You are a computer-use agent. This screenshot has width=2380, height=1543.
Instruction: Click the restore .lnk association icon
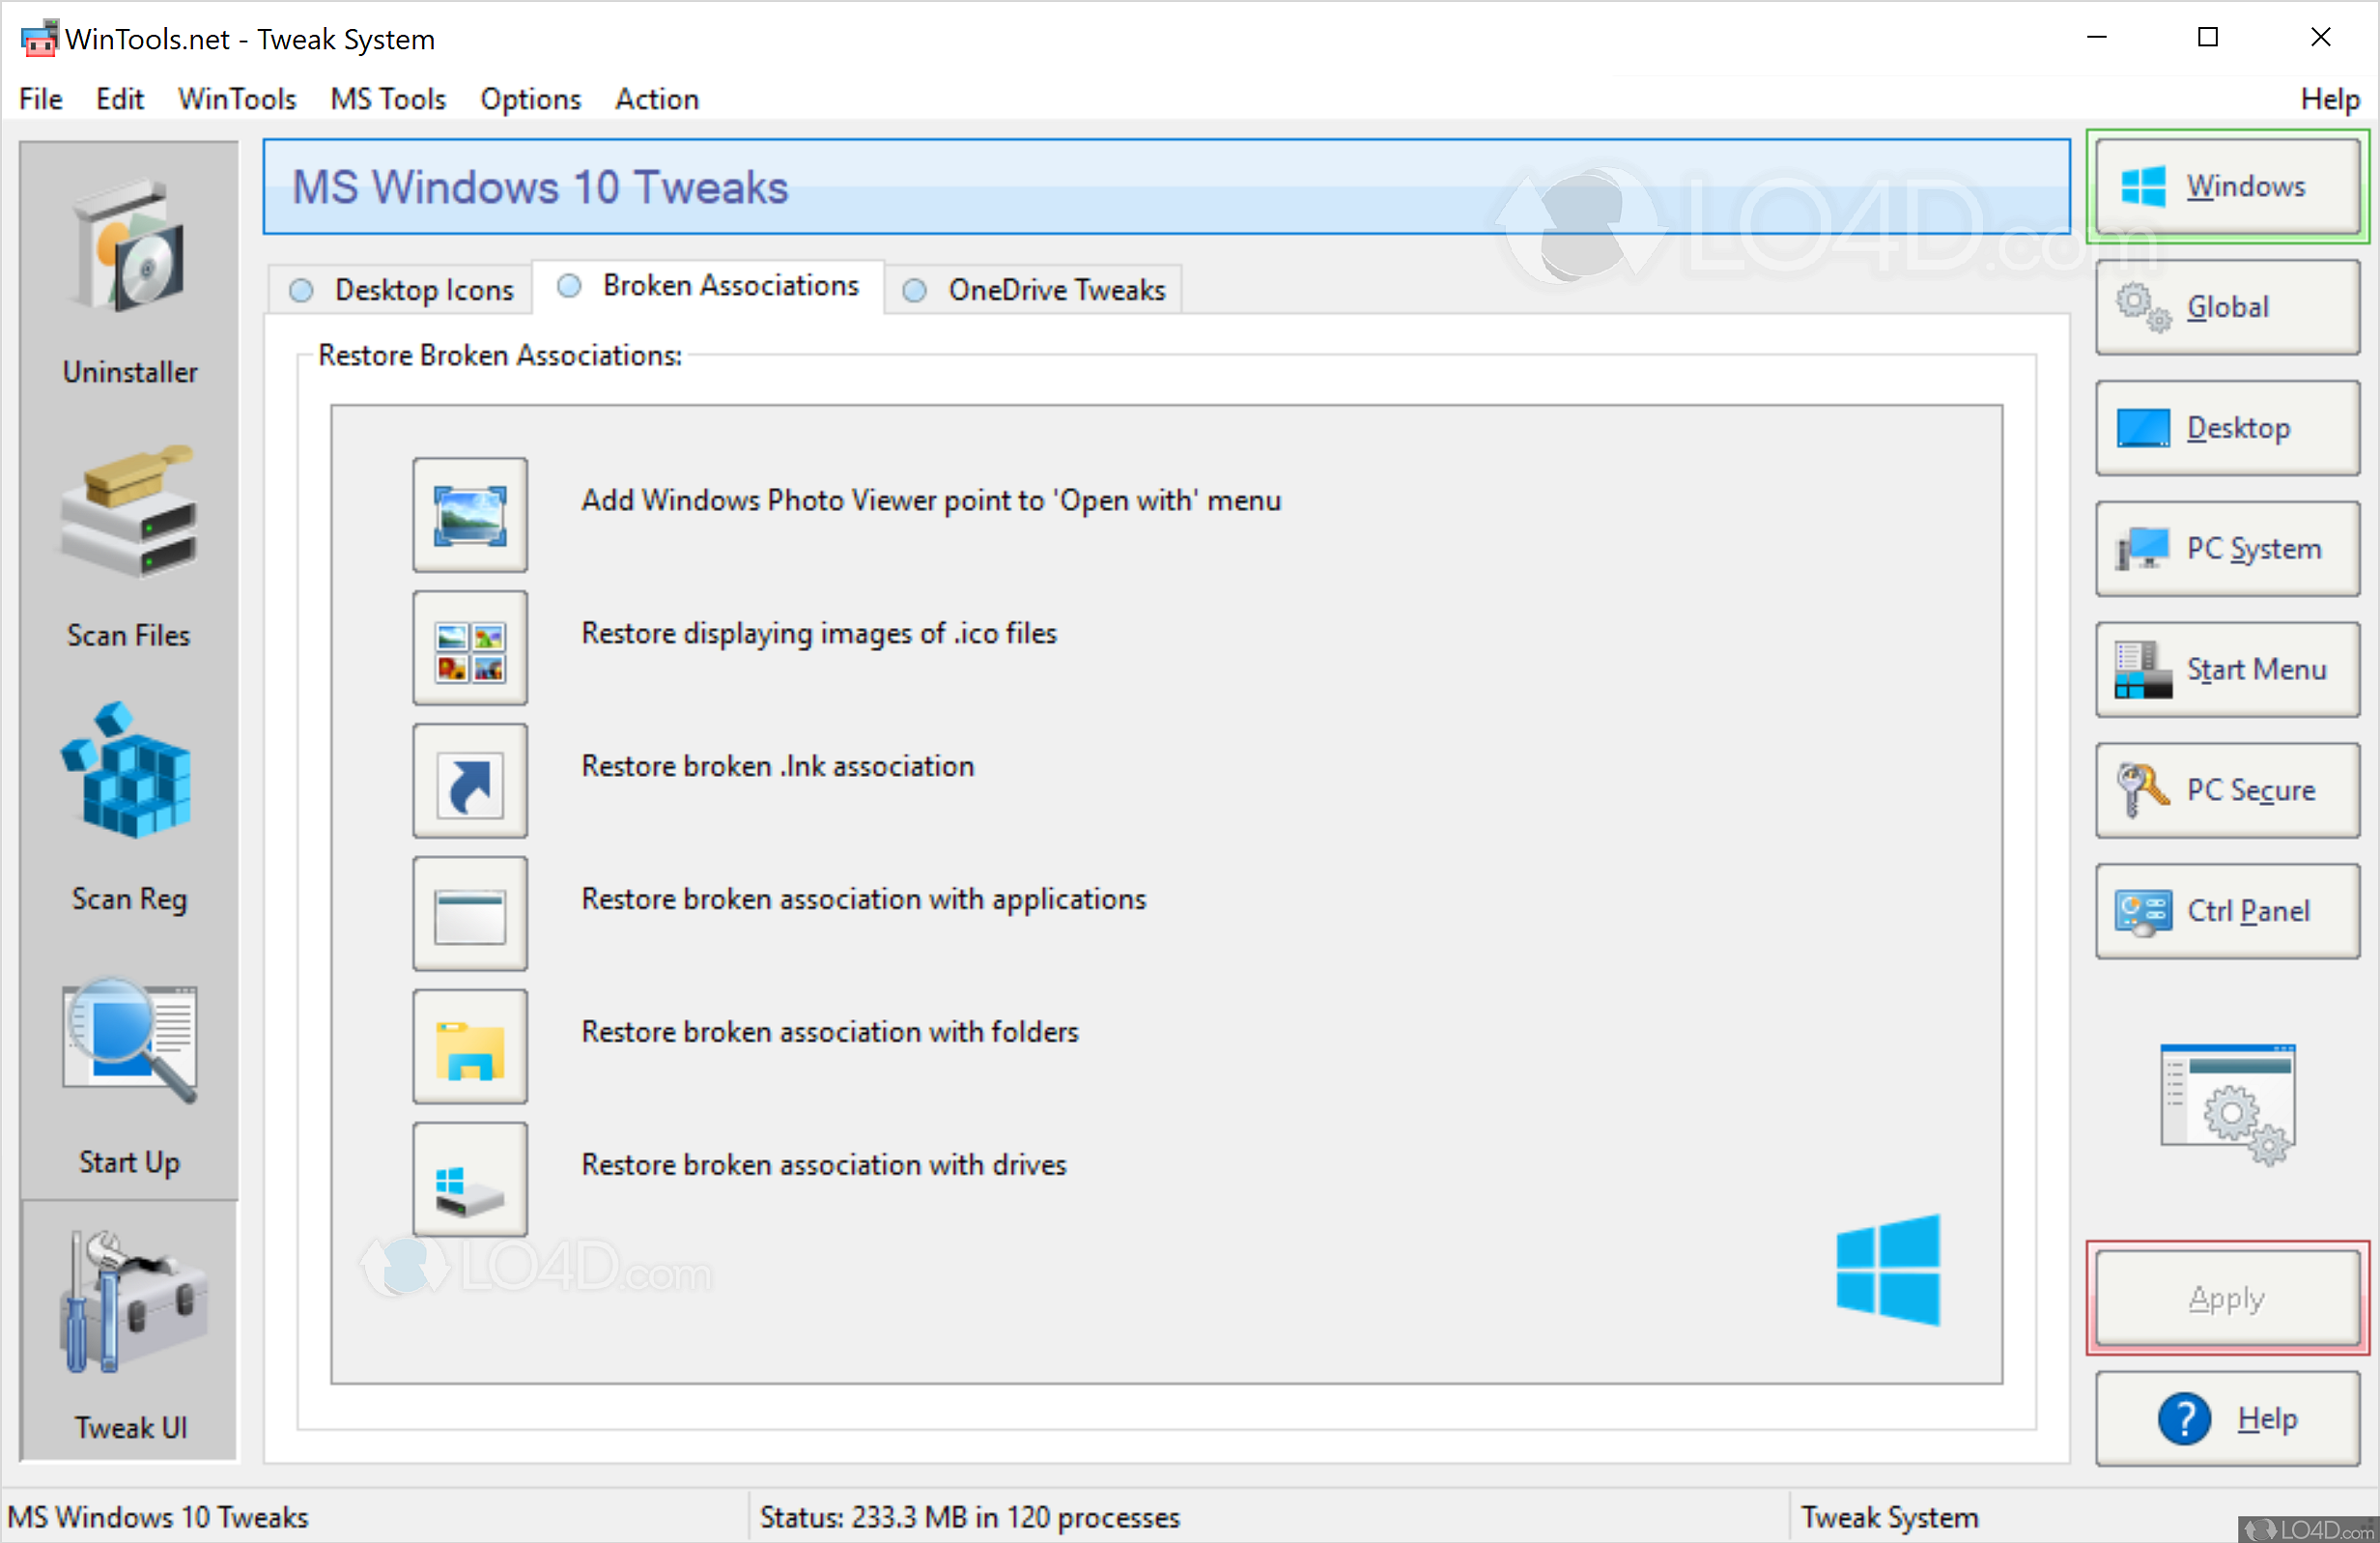click(469, 780)
